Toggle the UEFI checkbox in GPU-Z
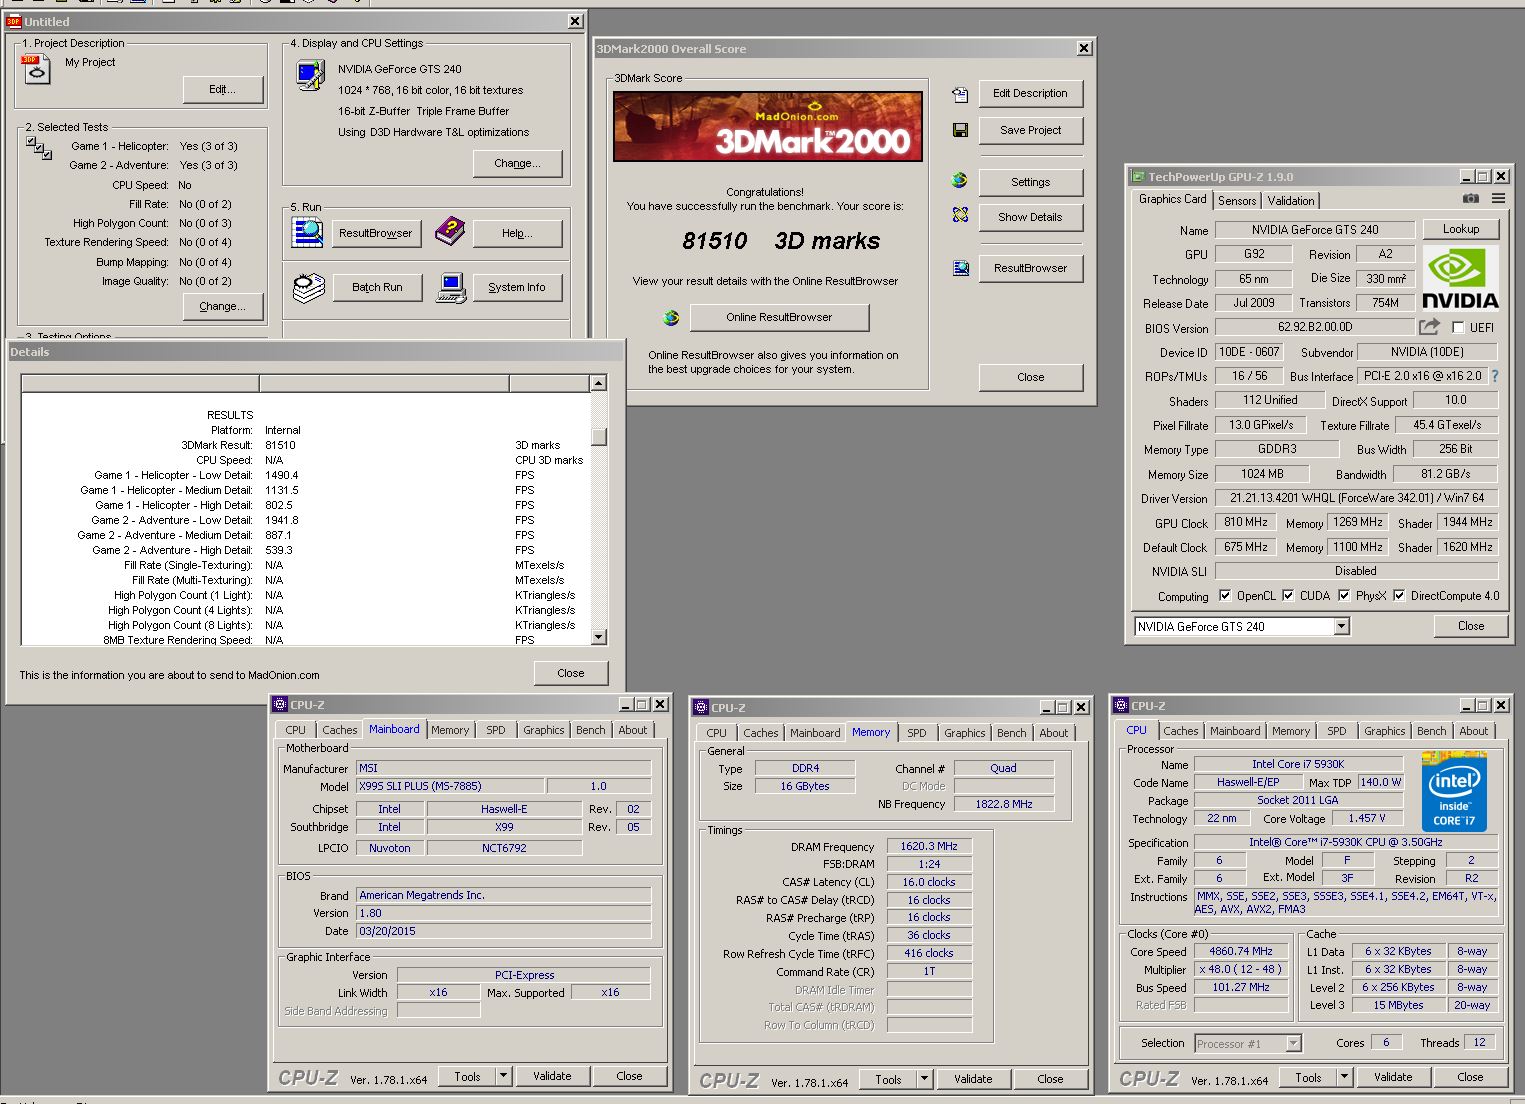The width and height of the screenshot is (1525, 1104). pos(1458,328)
